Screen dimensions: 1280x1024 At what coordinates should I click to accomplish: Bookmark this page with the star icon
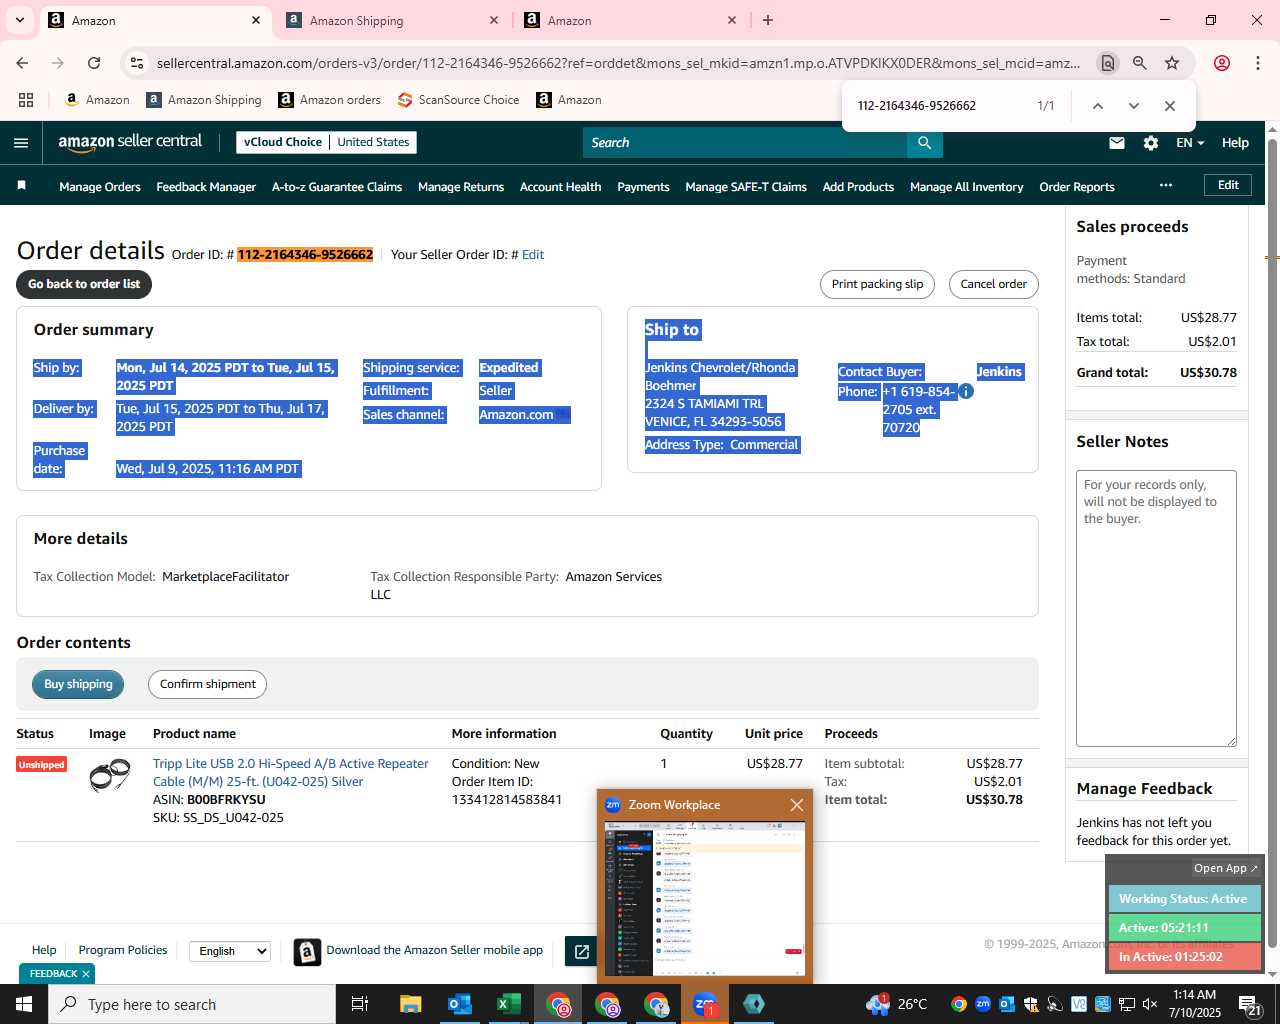[1172, 63]
